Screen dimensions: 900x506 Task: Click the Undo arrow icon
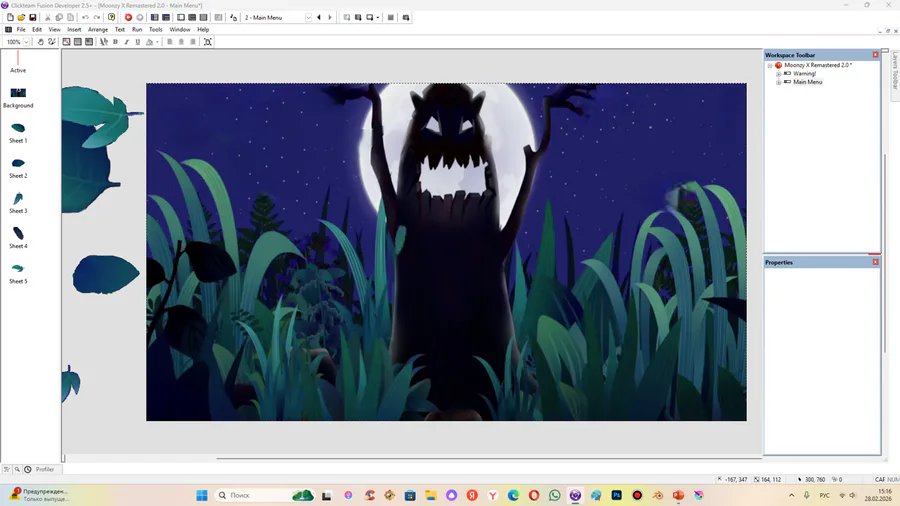[86, 17]
